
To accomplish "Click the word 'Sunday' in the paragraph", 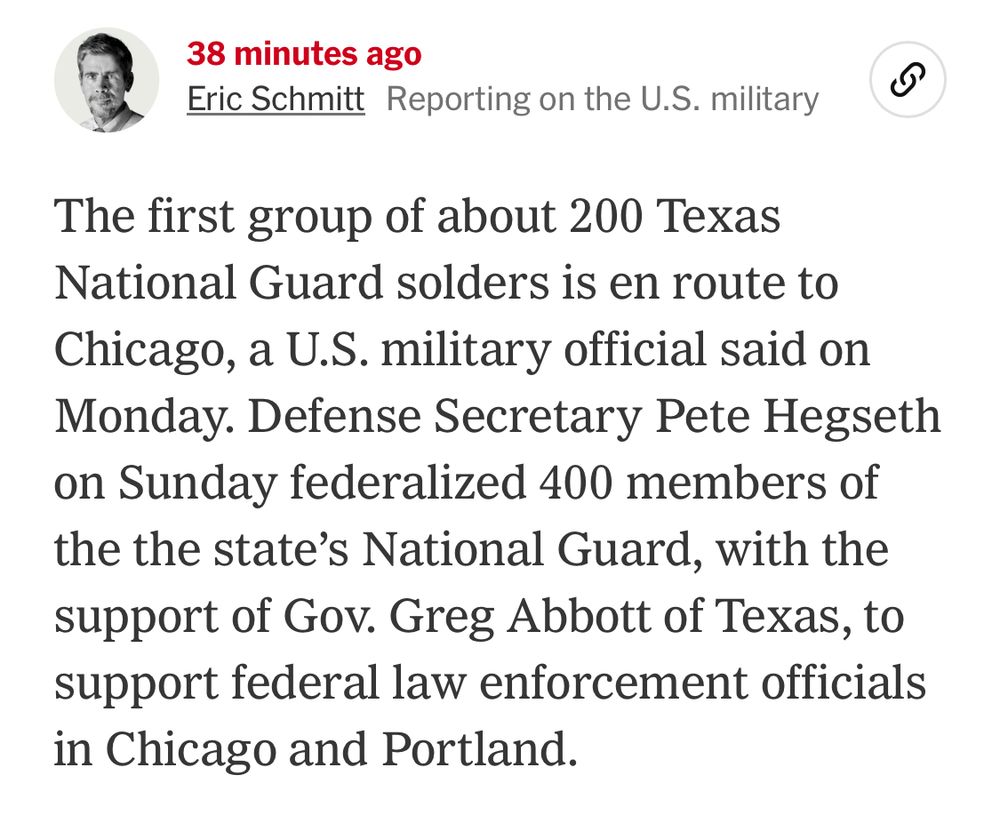I will point(198,484).
